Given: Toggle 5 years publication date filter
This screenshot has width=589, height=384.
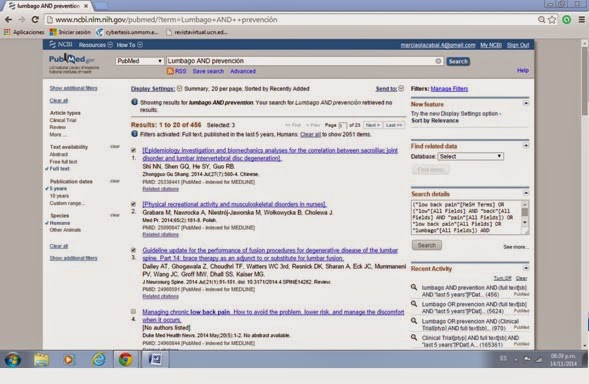Looking at the screenshot, I should click(58, 189).
